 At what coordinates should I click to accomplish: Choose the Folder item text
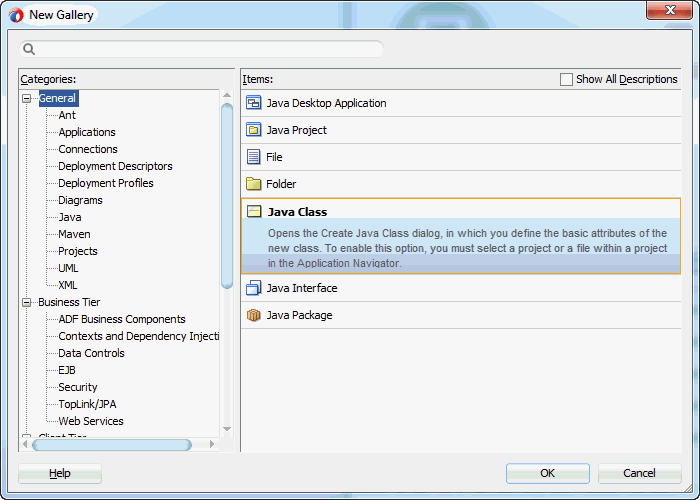point(281,184)
